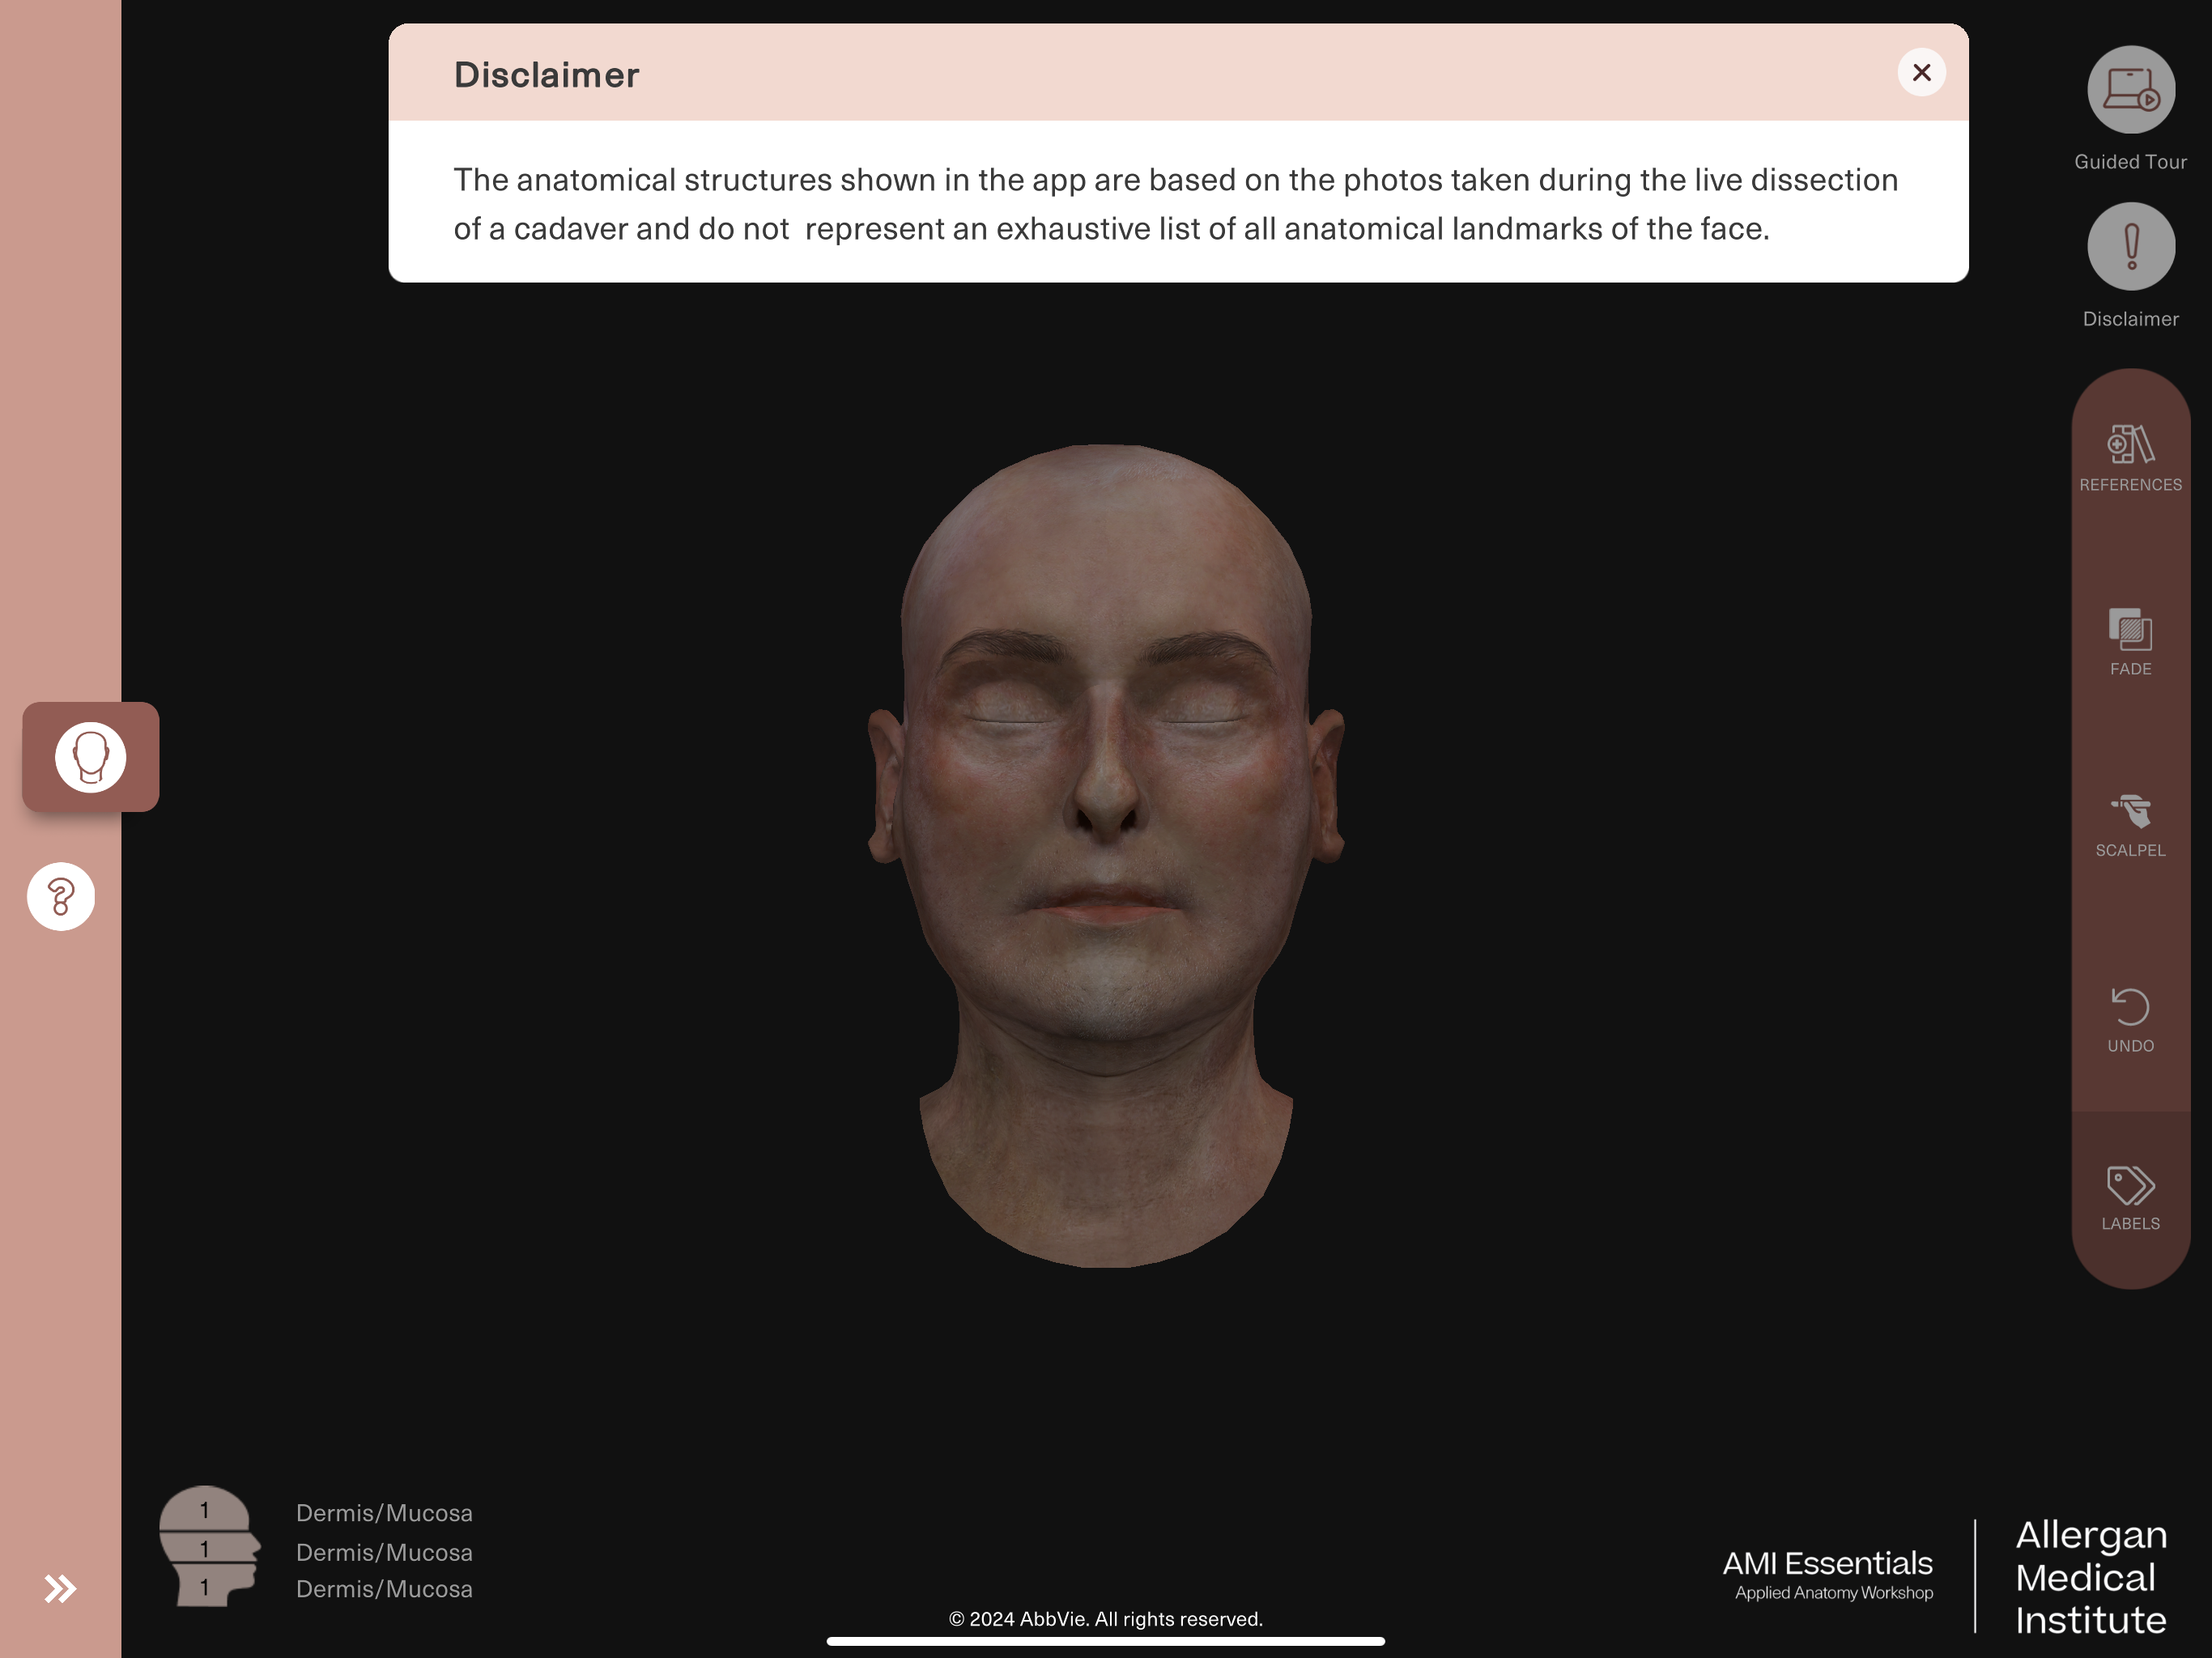Image resolution: width=2212 pixels, height=1658 pixels.
Task: Select the mid face layer segment
Action: 208,1548
